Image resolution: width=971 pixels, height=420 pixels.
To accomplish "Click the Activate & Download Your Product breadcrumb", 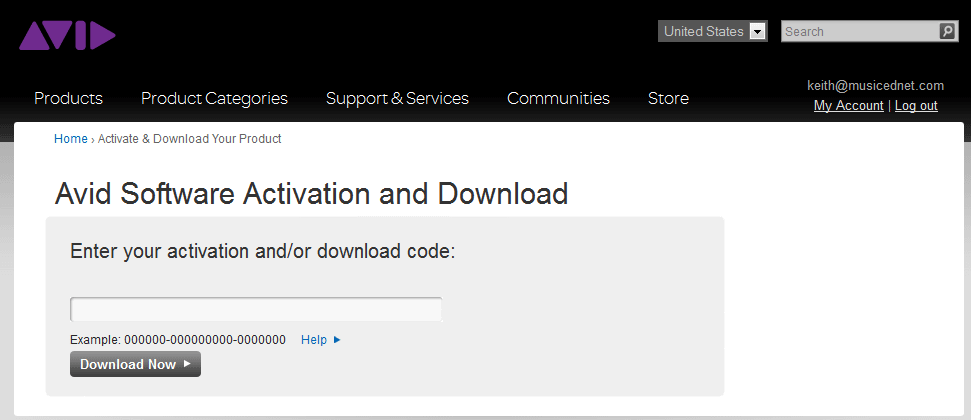I will 189,139.
